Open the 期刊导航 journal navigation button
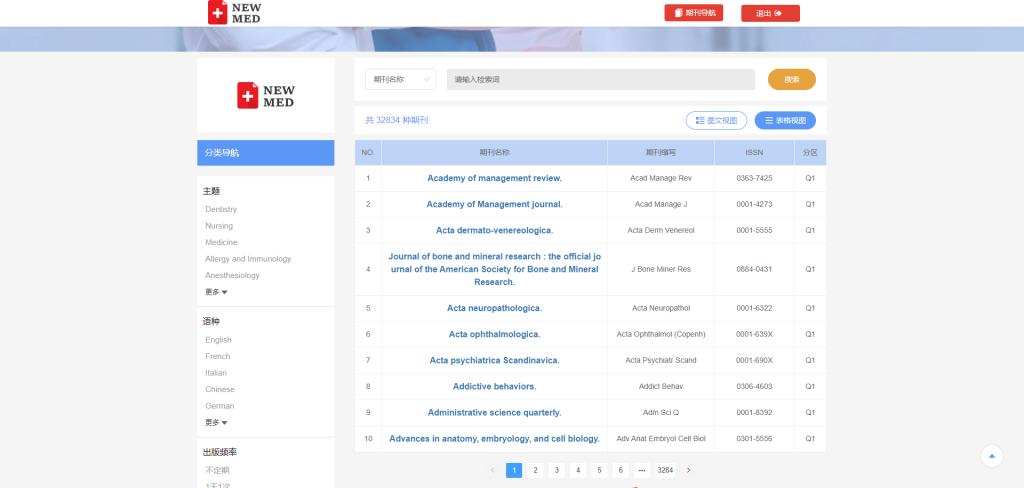 coord(693,13)
